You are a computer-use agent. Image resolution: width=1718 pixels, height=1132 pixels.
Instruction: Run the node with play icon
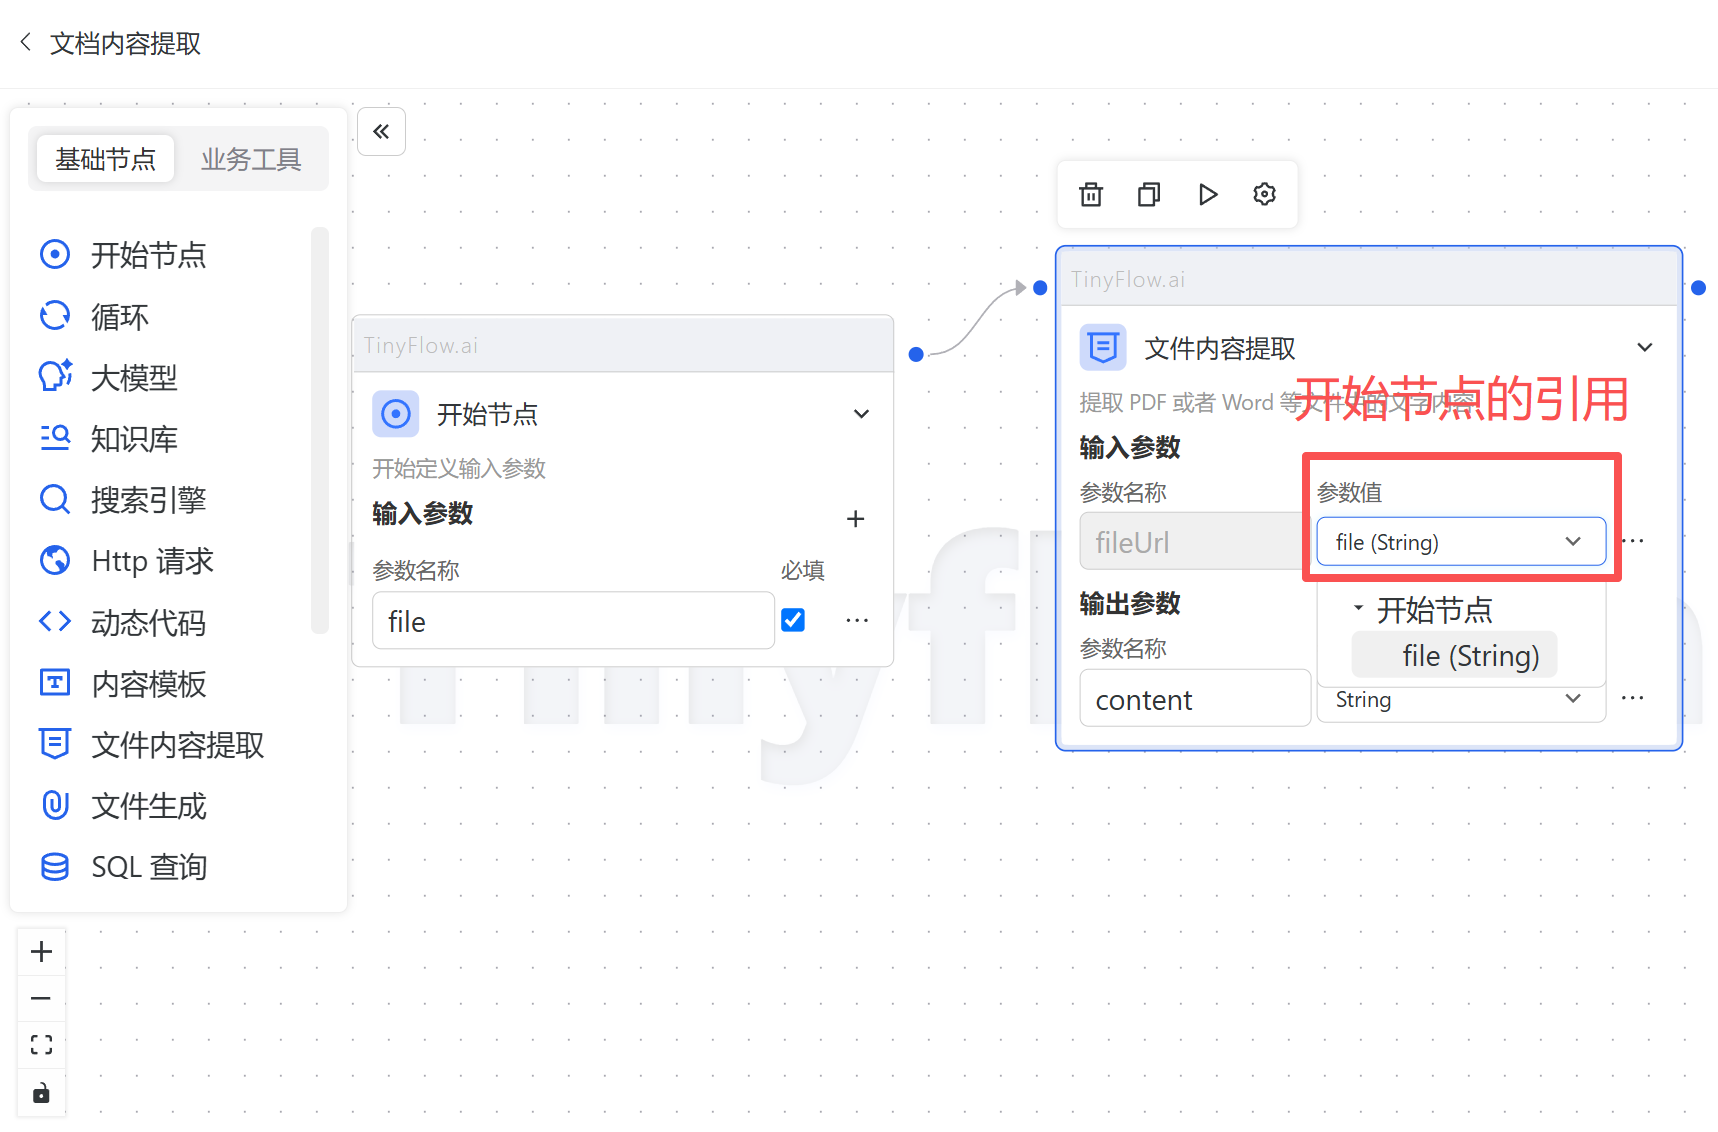1207,194
